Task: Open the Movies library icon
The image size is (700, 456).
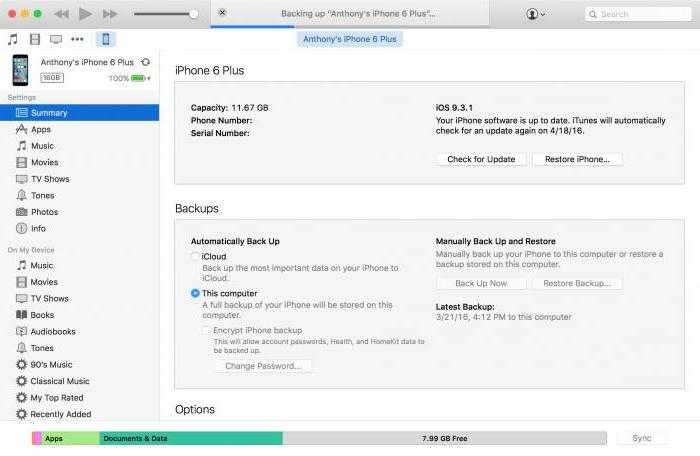Action: (35, 39)
